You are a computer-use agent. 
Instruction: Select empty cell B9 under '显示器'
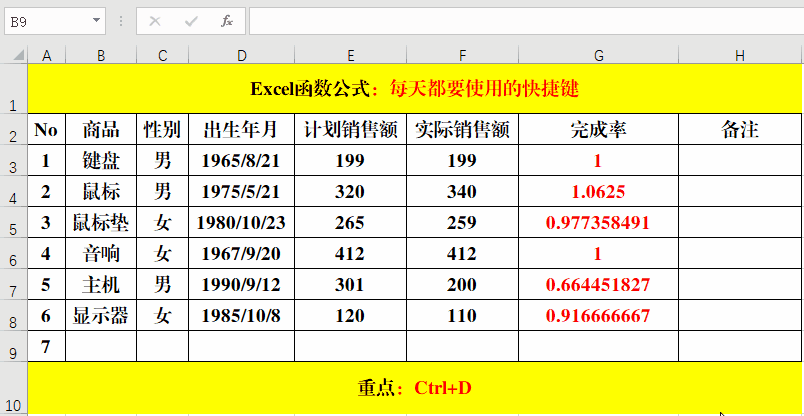(x=101, y=346)
